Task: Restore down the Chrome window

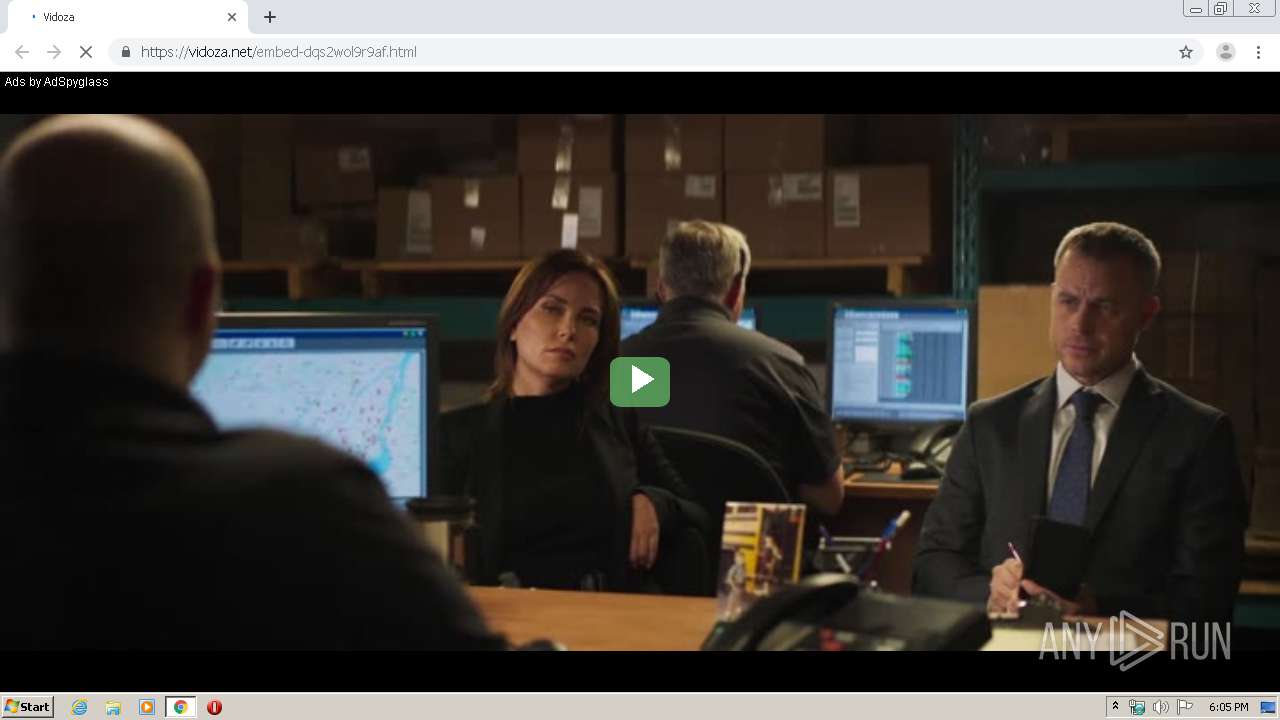Action: tap(1221, 9)
